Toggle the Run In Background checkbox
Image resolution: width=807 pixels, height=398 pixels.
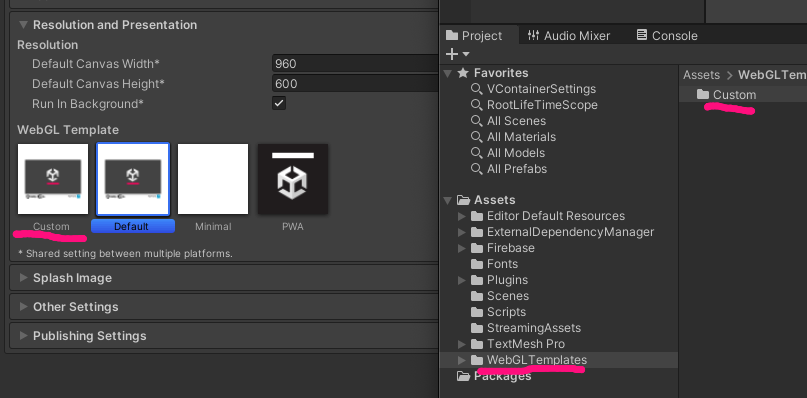click(279, 103)
